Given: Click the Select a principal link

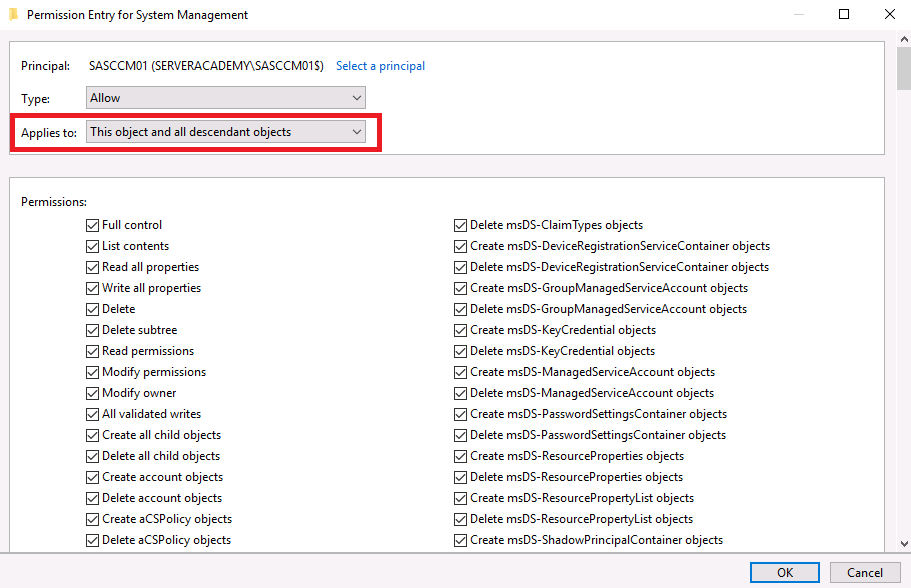Looking at the screenshot, I should point(381,66).
